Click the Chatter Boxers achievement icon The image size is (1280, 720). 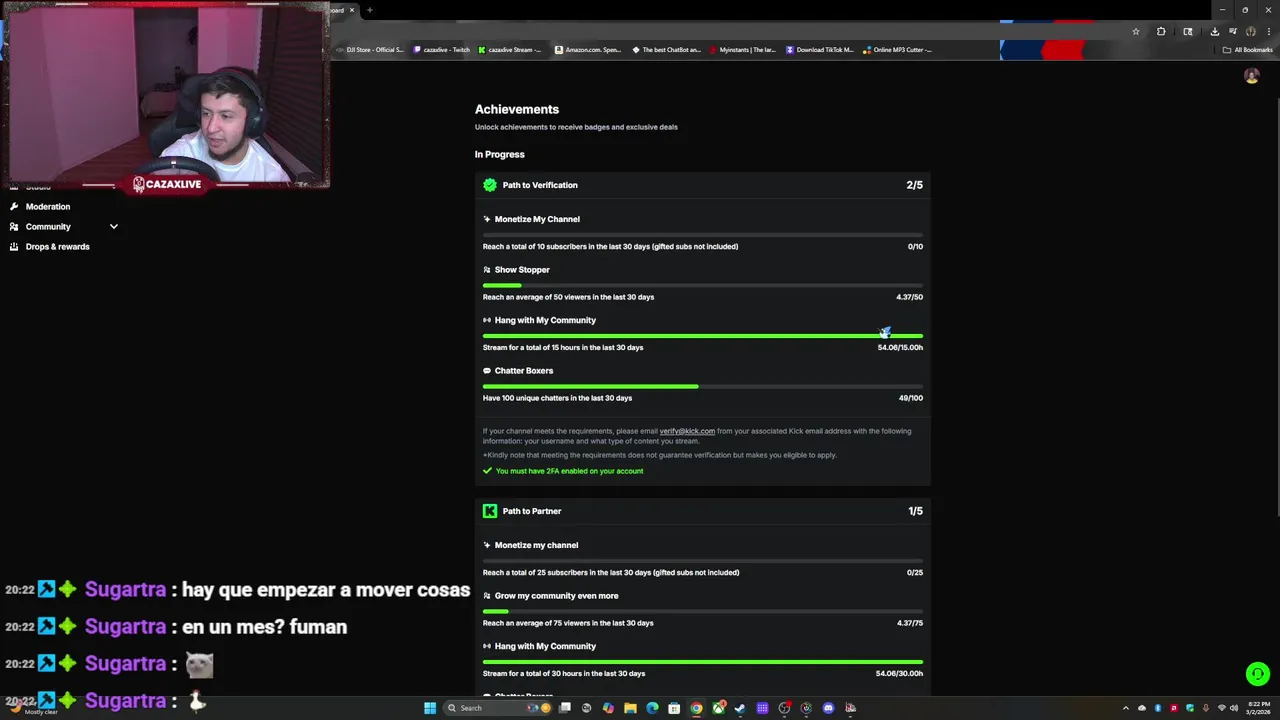point(487,371)
